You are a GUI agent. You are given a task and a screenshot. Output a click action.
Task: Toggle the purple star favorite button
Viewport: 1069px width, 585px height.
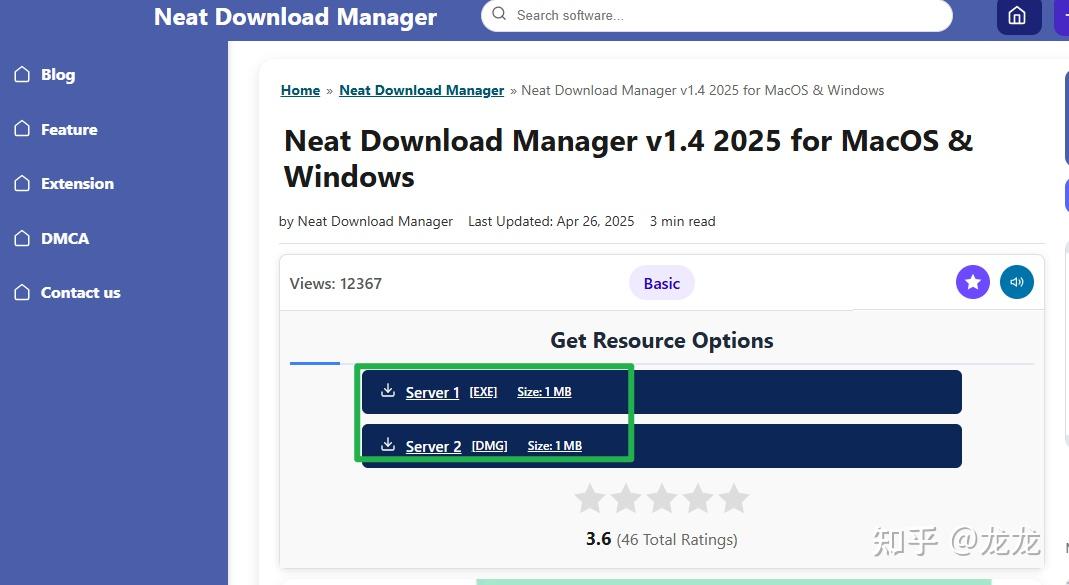(972, 282)
